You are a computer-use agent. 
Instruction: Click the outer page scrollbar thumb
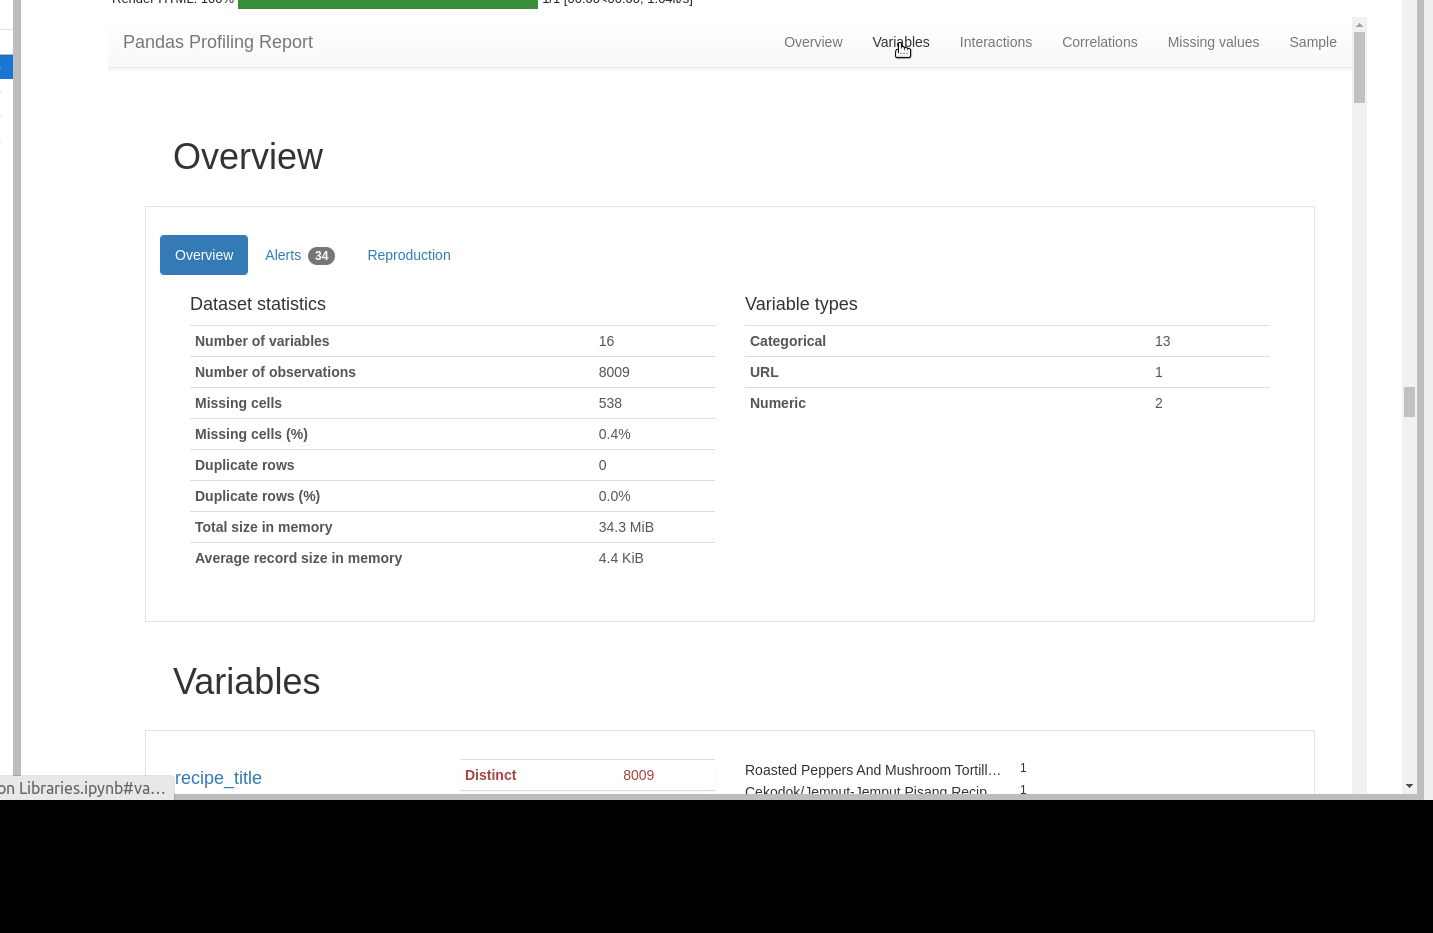1409,402
